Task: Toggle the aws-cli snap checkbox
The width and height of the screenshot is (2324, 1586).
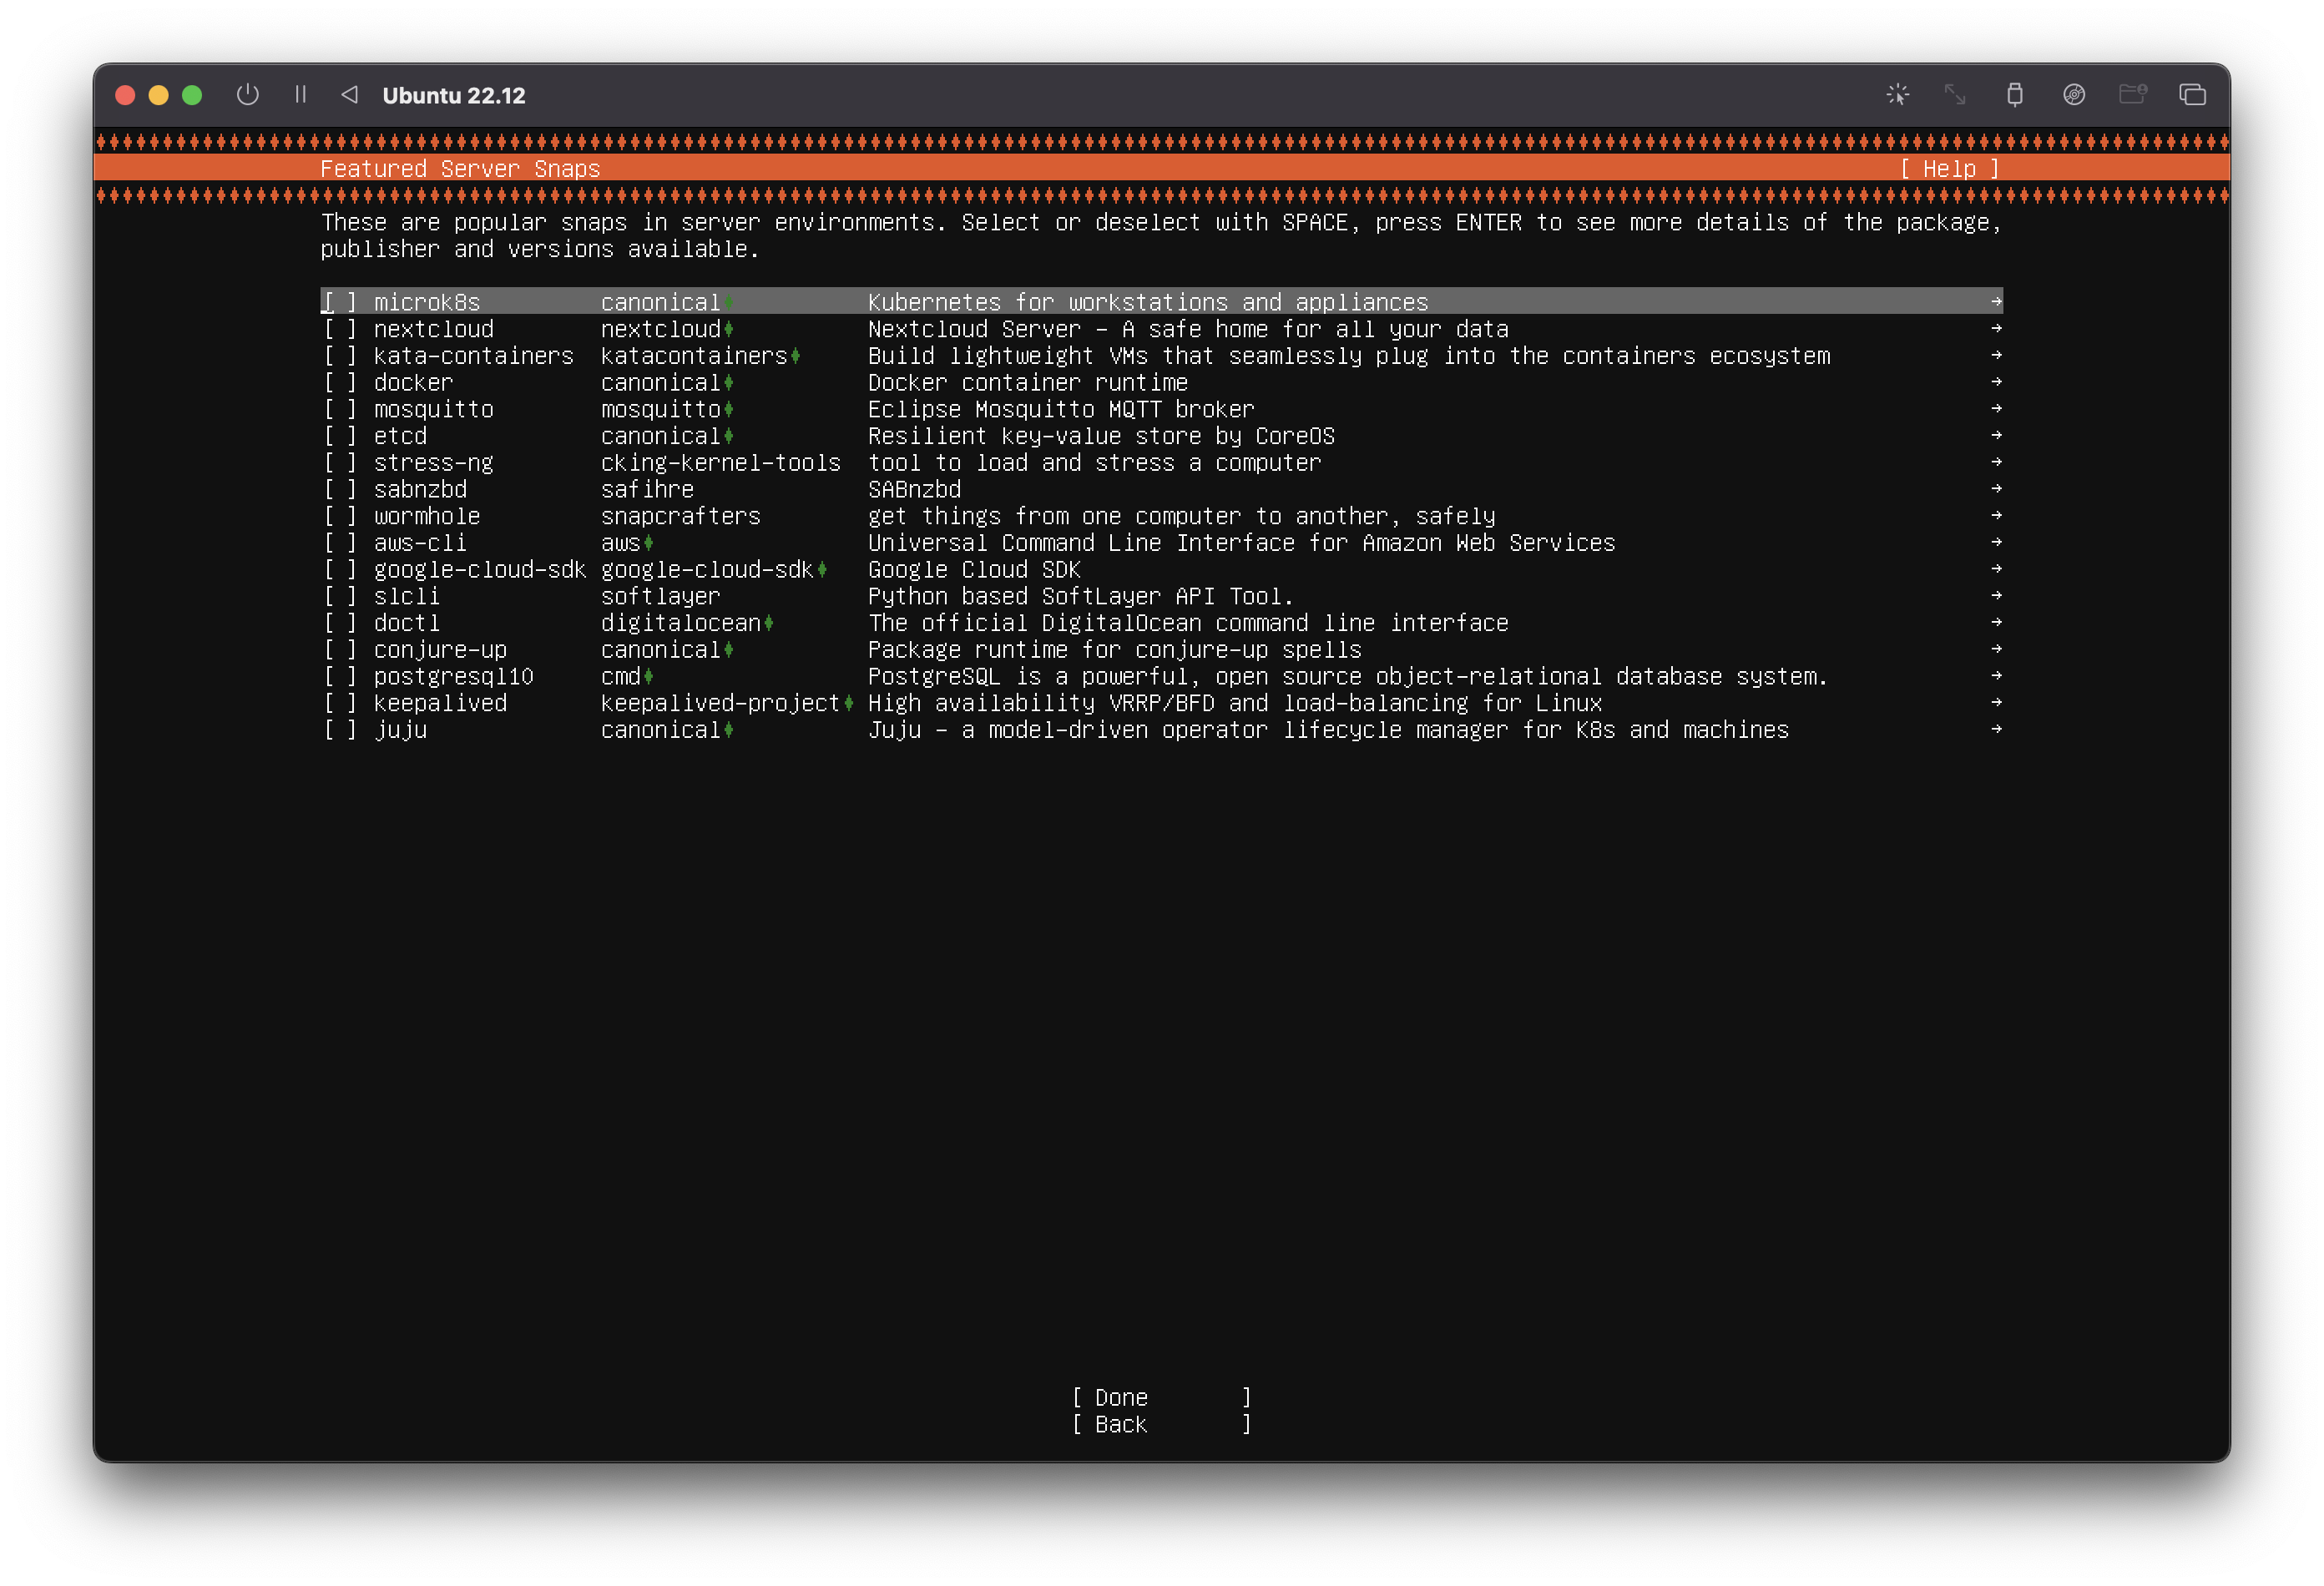Action: 340,543
